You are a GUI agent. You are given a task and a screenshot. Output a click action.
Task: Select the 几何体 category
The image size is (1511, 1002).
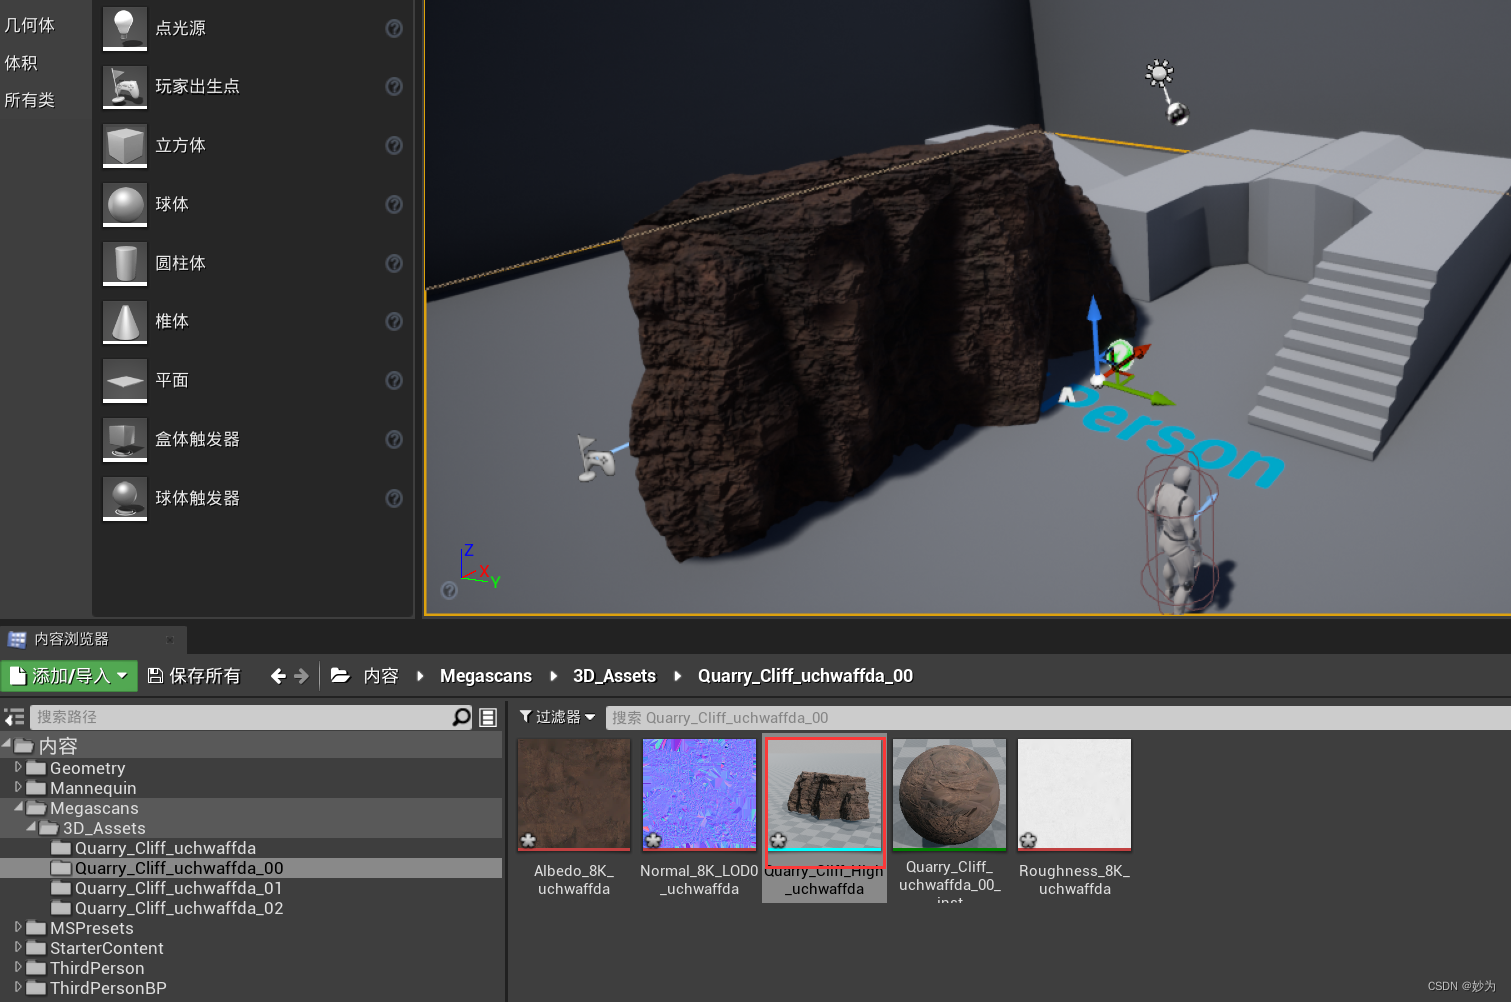click(x=30, y=25)
